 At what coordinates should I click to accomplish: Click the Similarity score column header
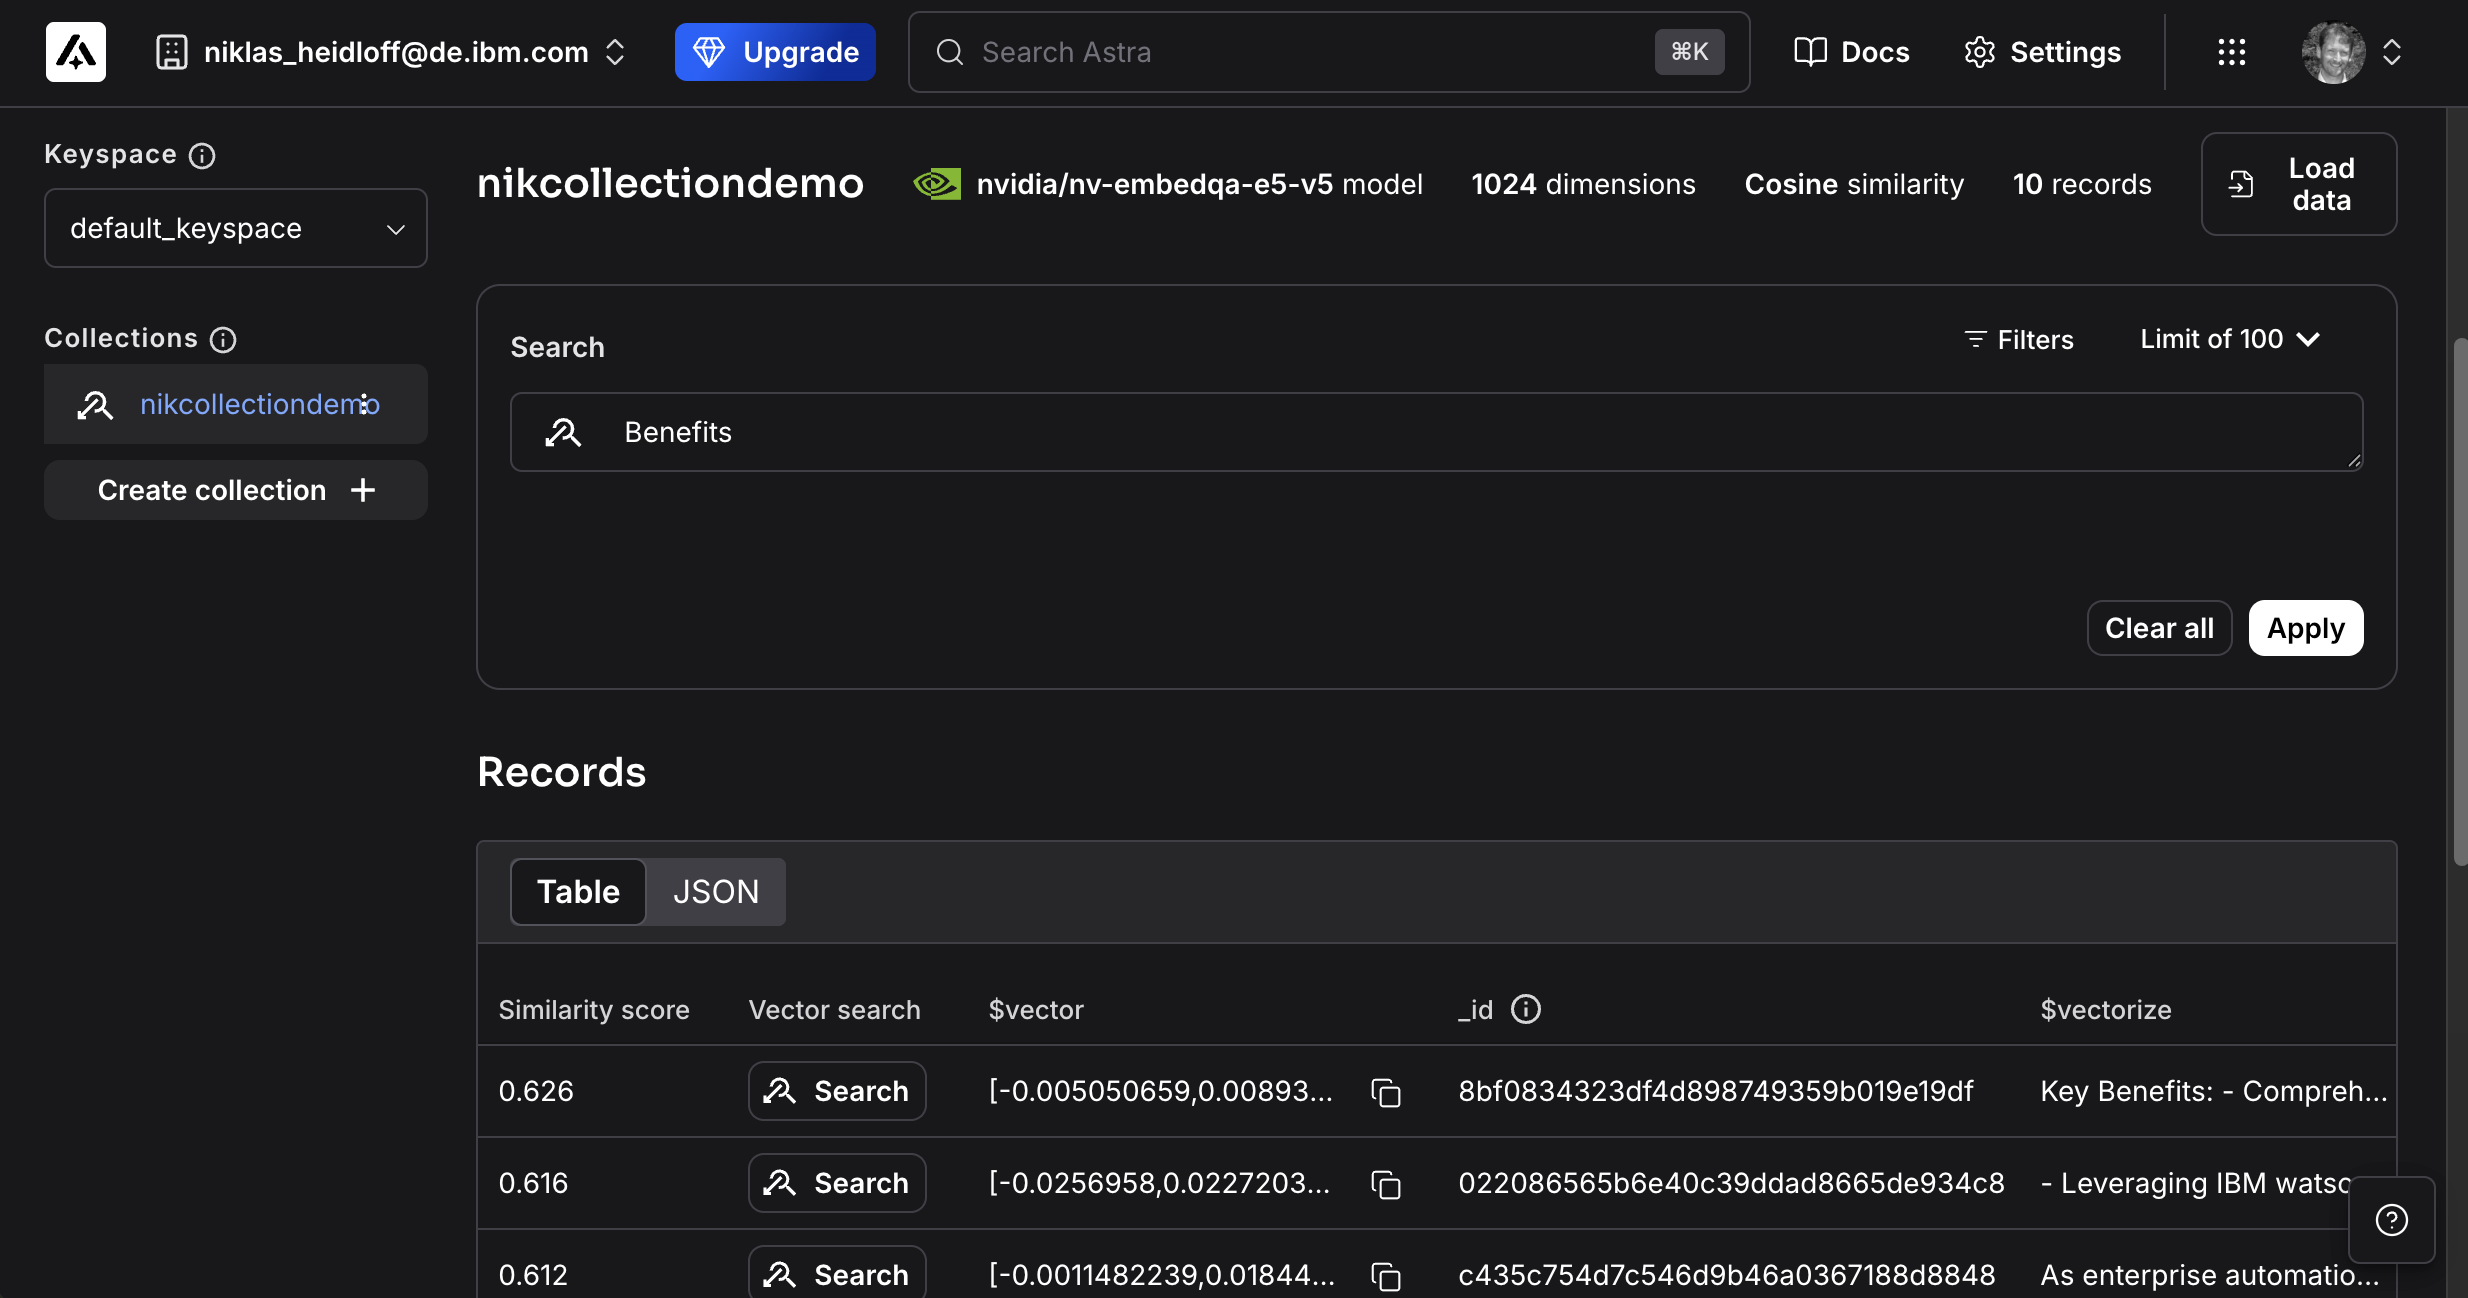(x=594, y=1010)
